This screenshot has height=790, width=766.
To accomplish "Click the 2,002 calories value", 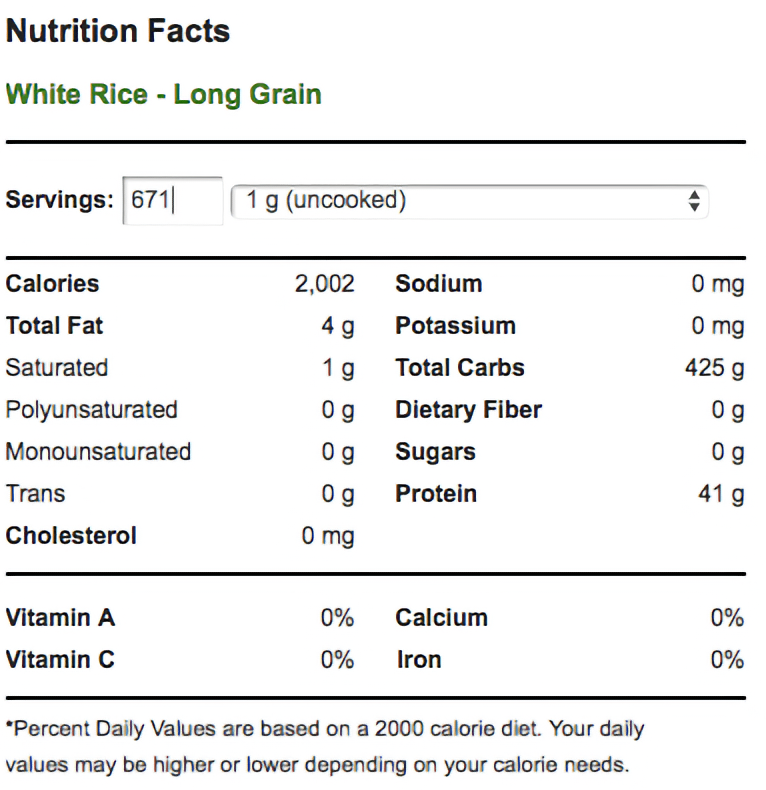I will click(324, 284).
